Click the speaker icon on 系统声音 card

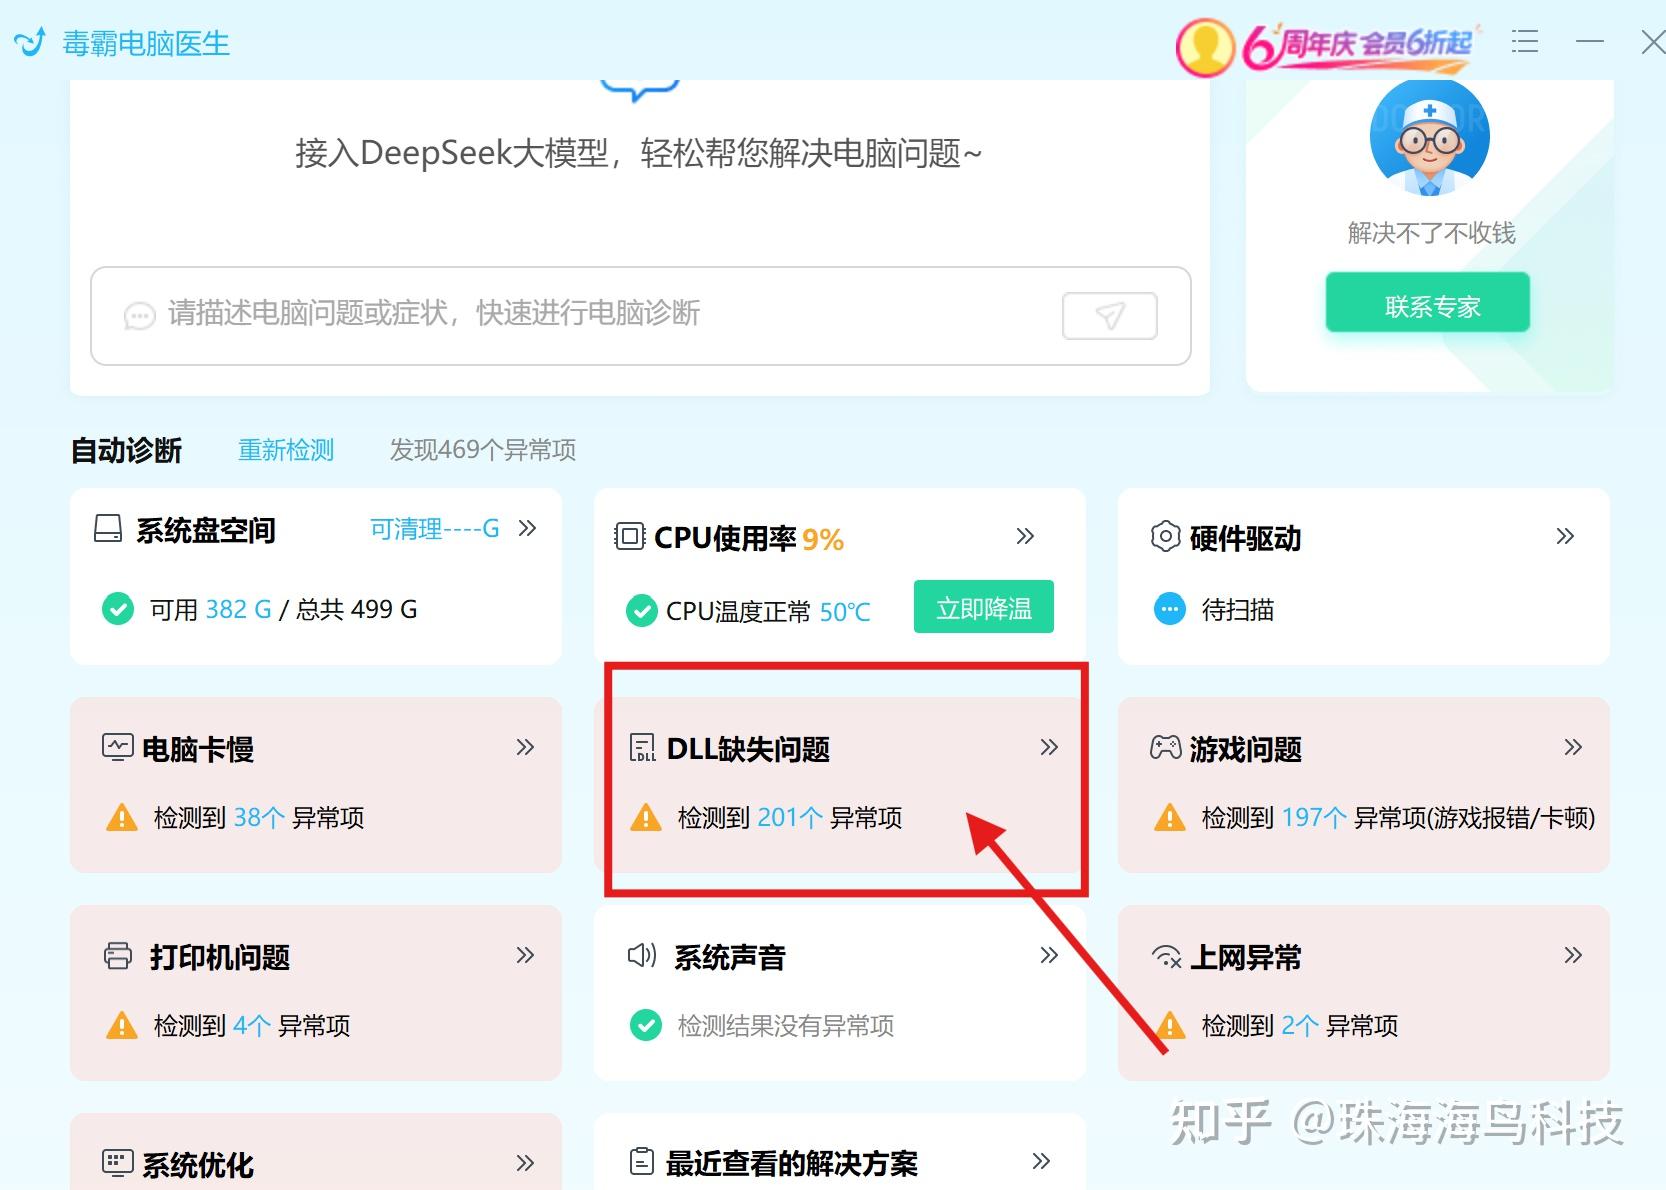[640, 956]
